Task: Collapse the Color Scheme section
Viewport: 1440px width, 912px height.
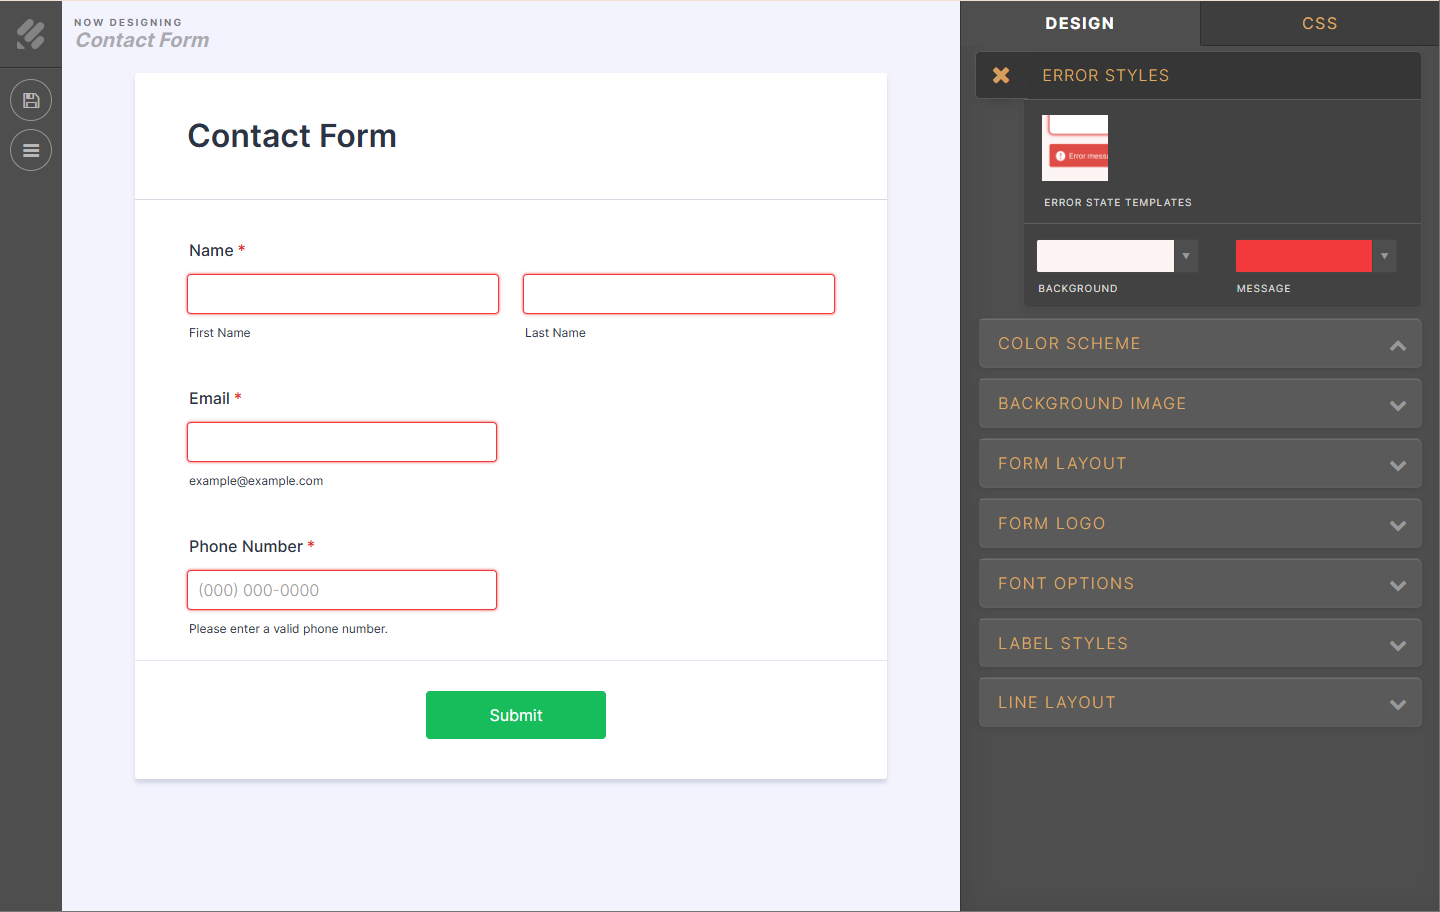Action: tap(1397, 345)
